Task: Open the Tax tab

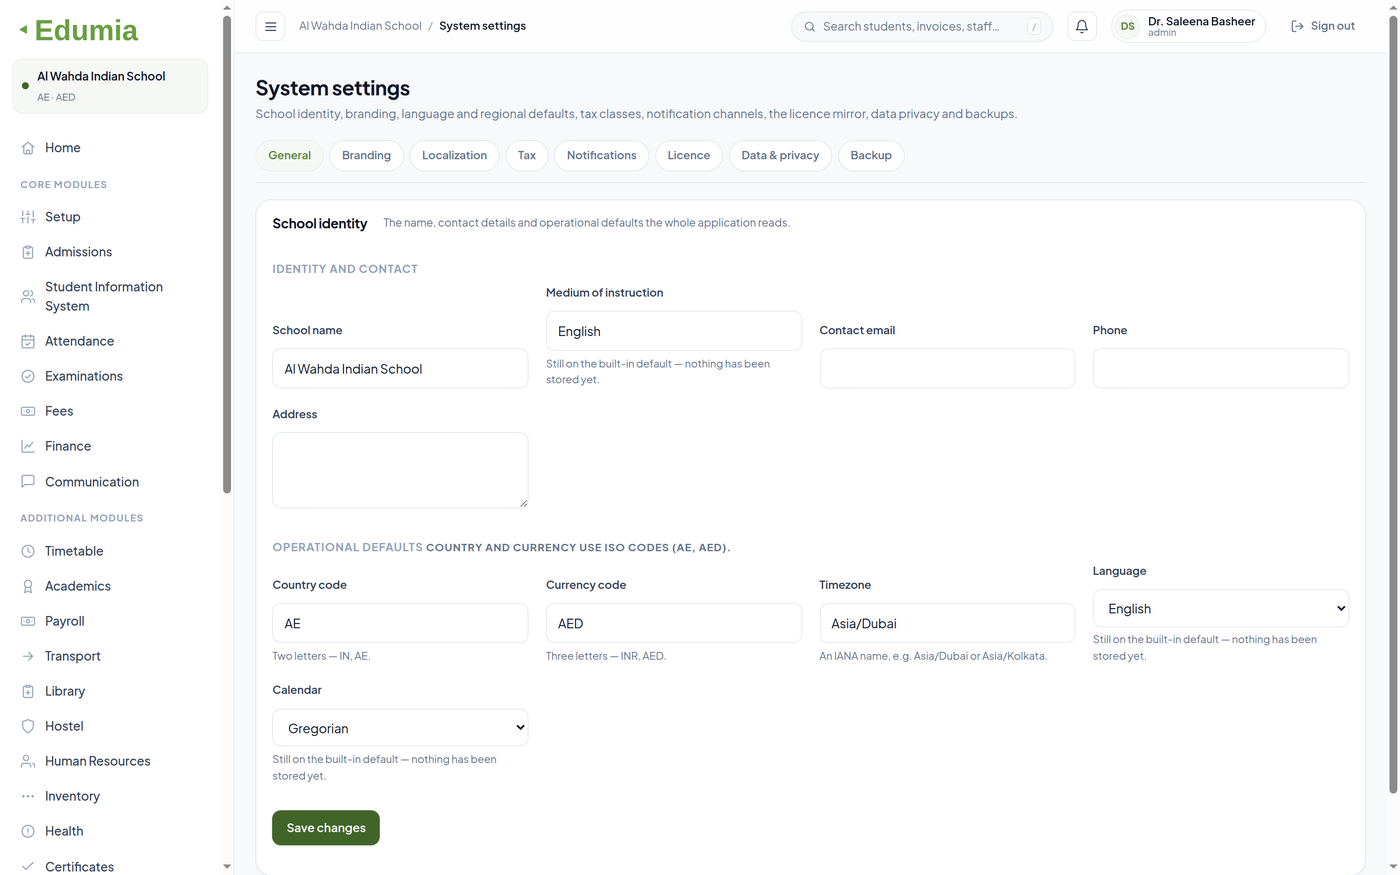Action: pyautogui.click(x=527, y=155)
